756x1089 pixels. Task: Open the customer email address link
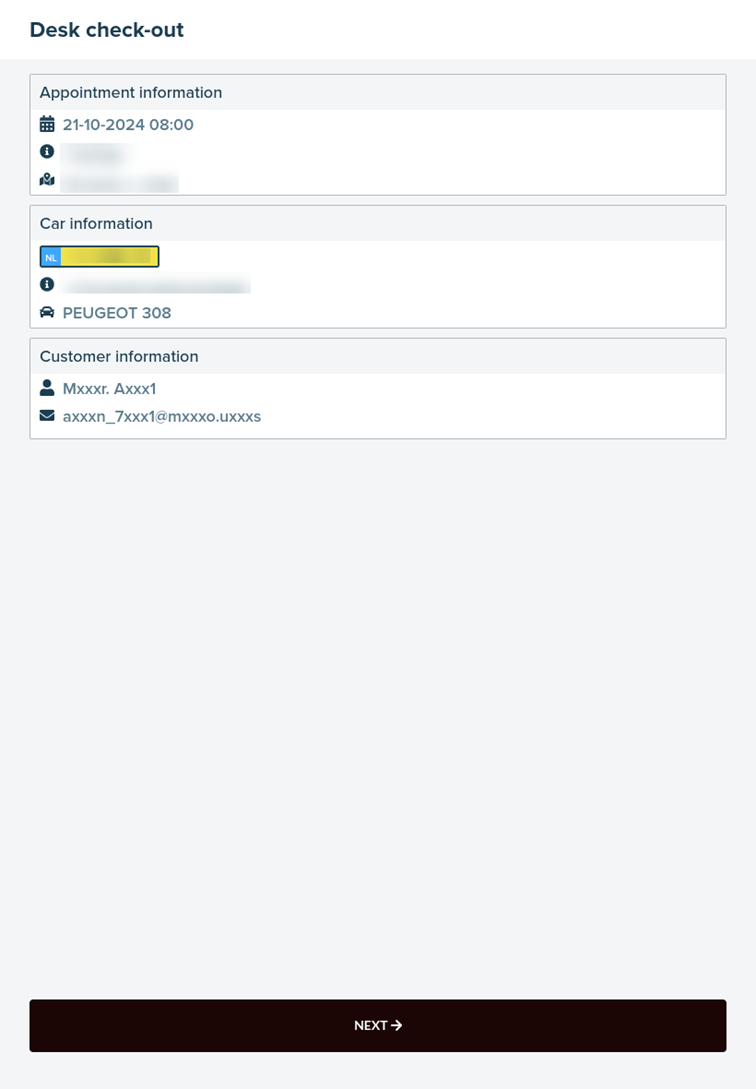(162, 417)
